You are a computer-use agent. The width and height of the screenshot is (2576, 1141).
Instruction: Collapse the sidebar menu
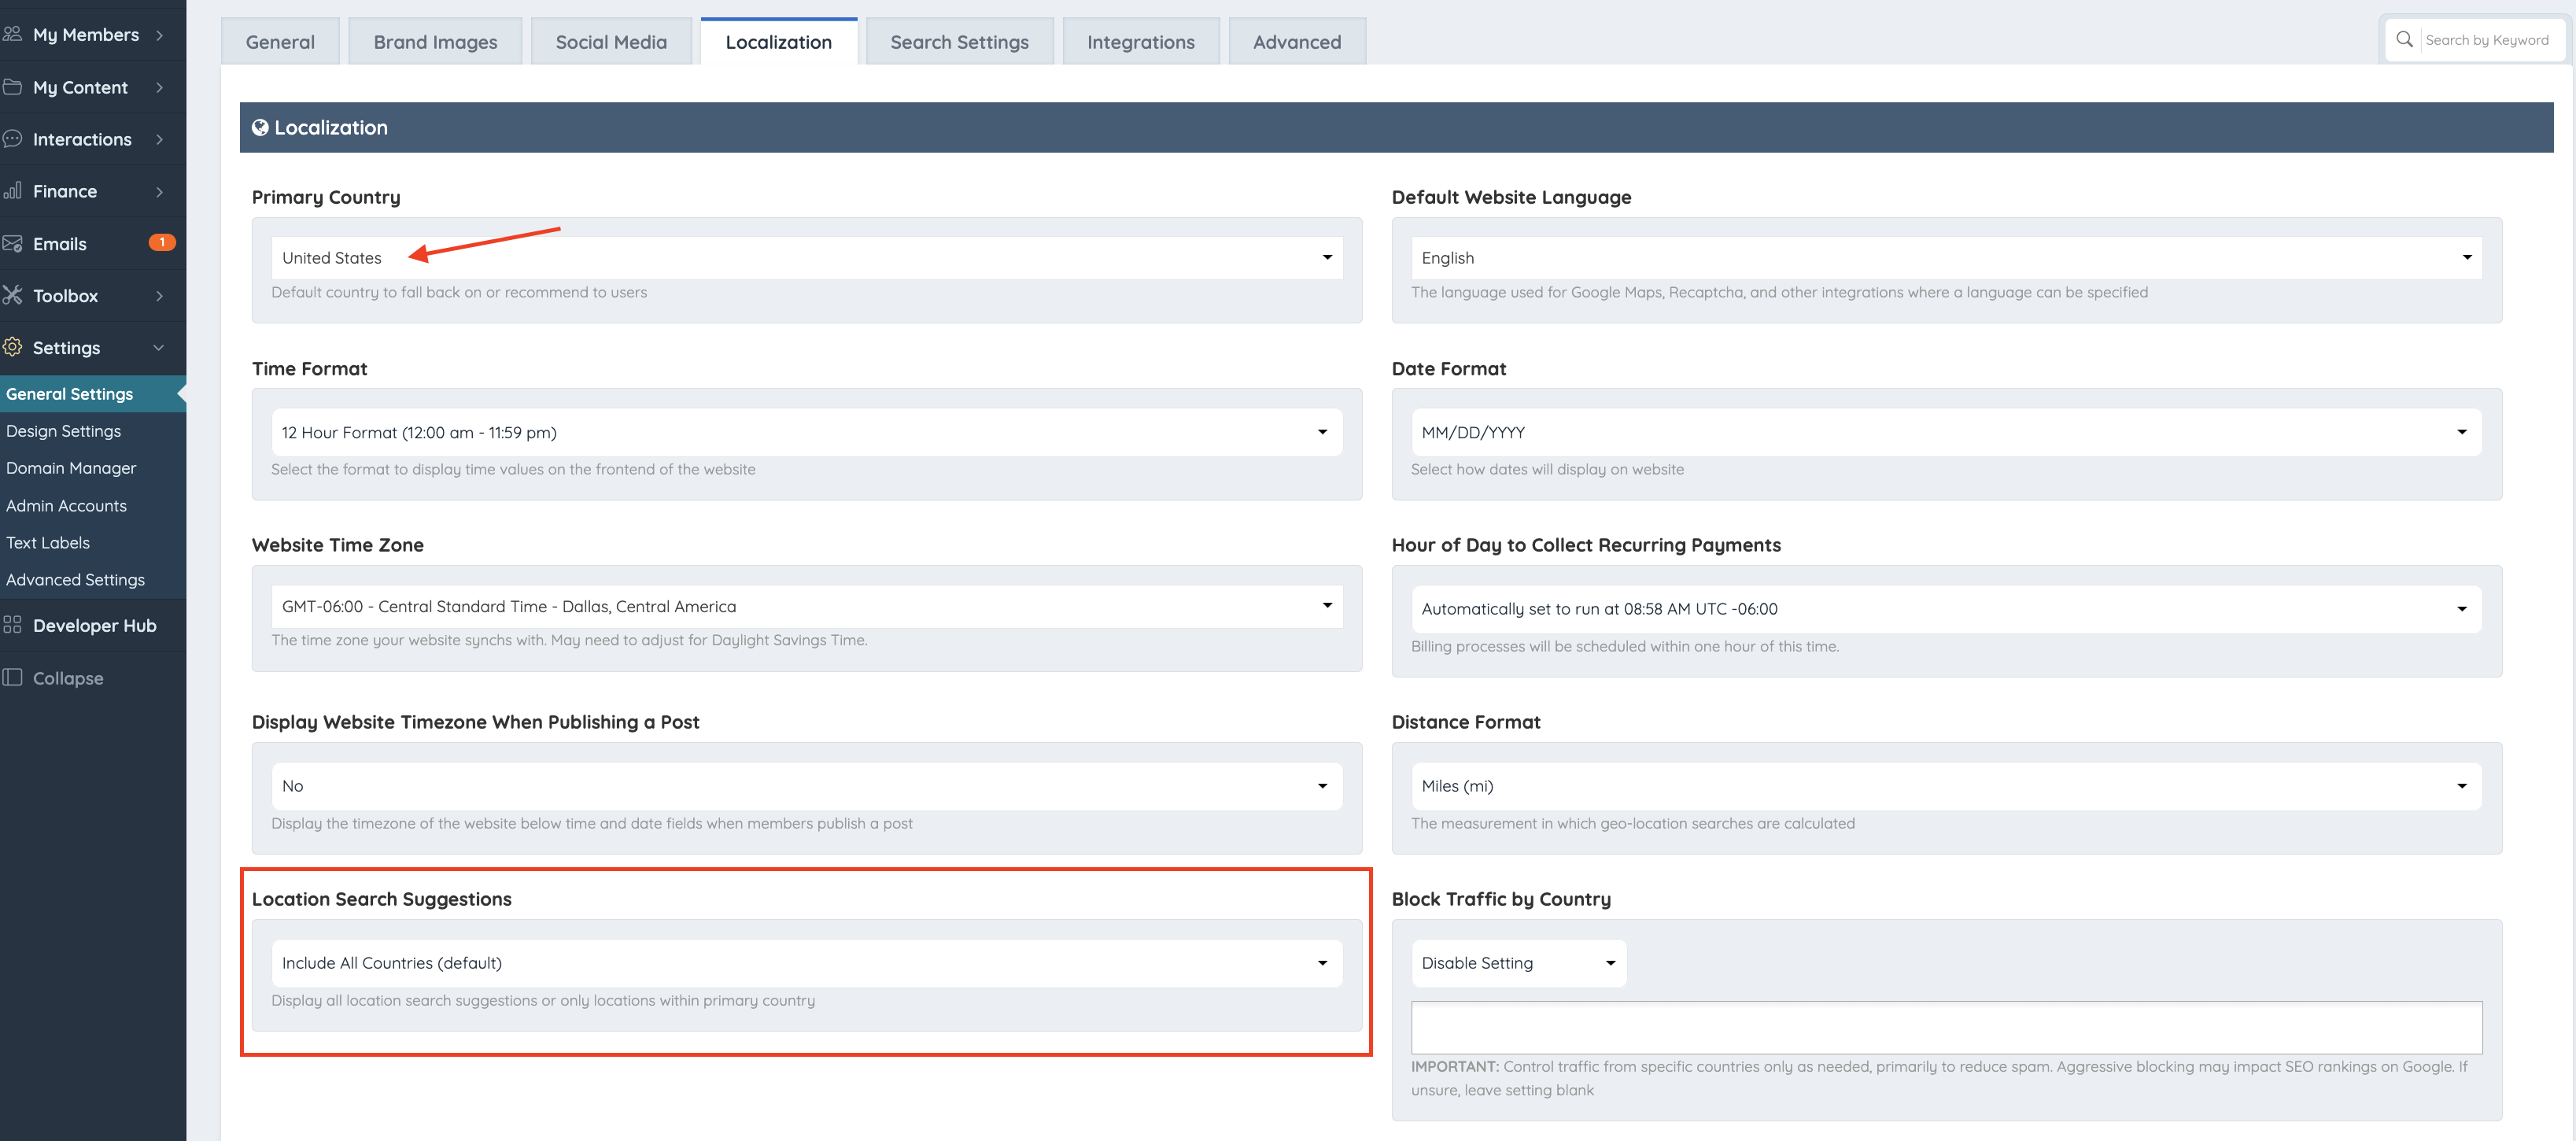(66, 678)
